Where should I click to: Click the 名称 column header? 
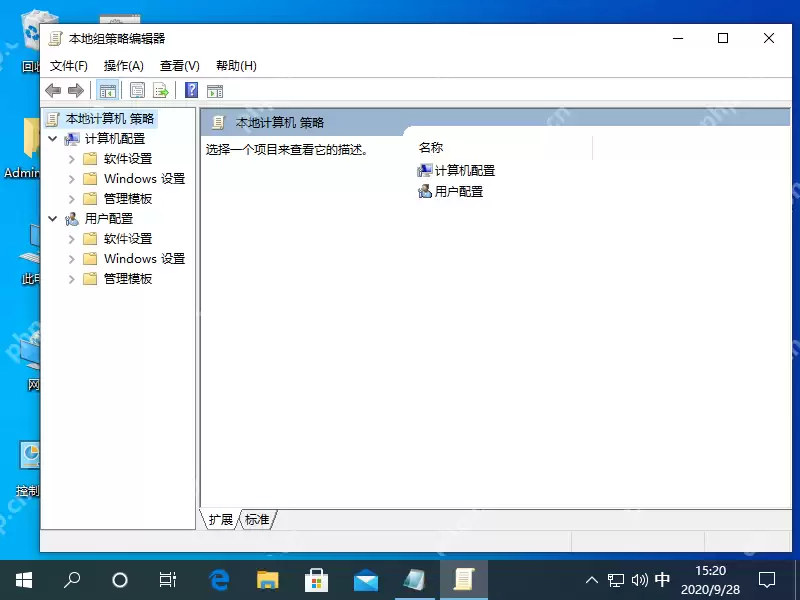[430, 147]
